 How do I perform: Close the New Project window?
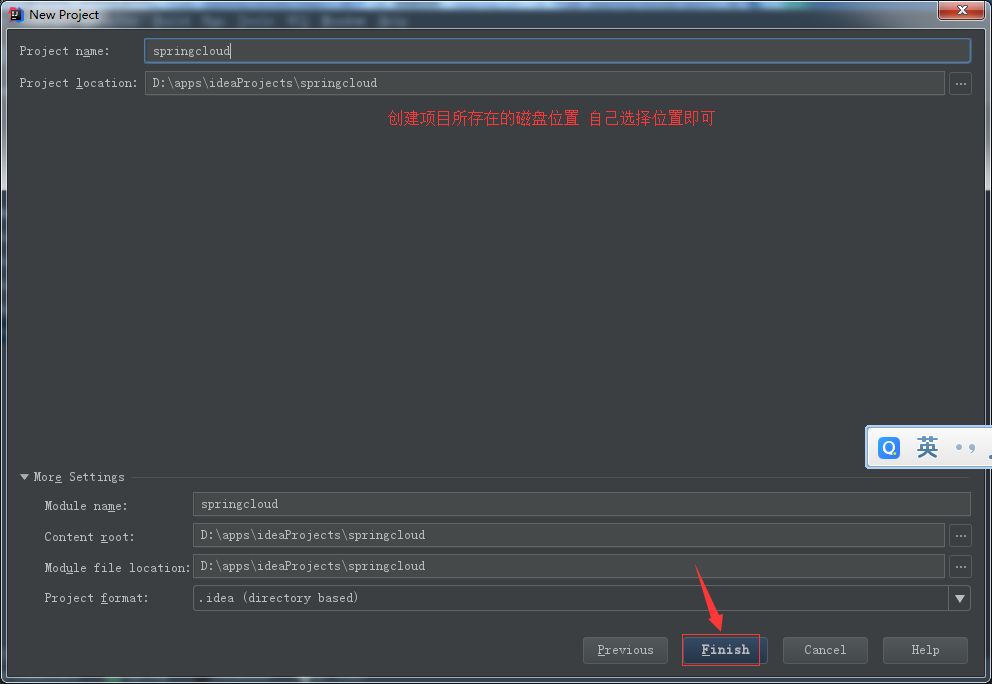[x=962, y=10]
